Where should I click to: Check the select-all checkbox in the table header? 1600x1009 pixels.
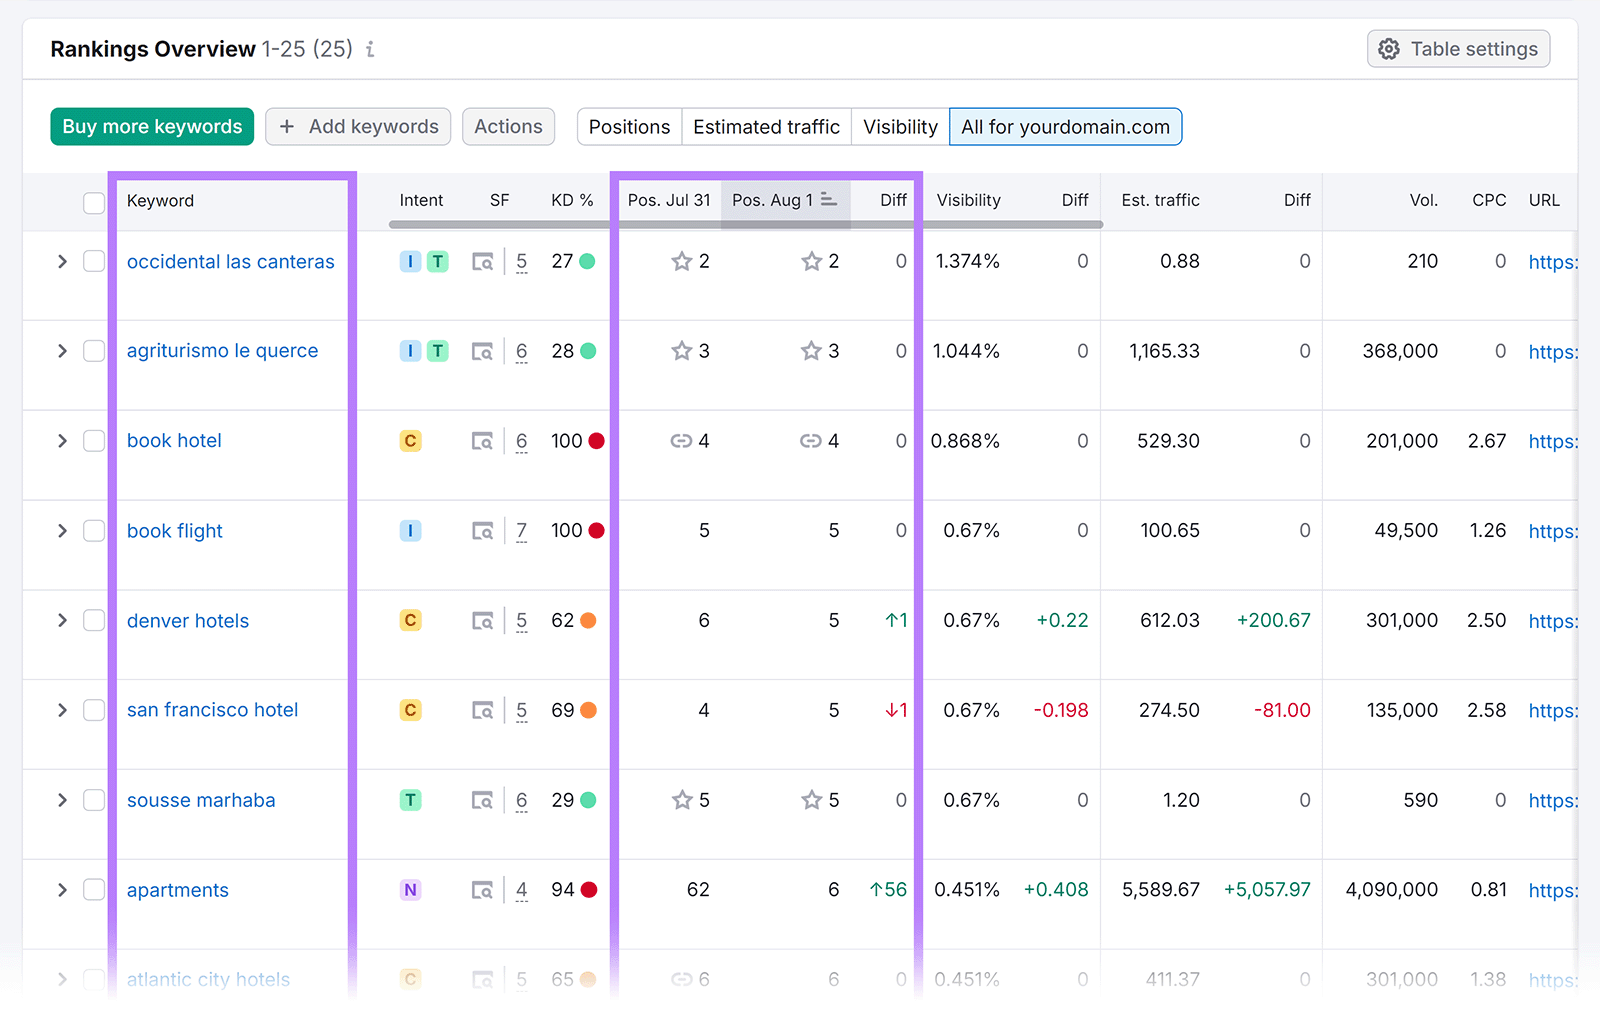(x=94, y=202)
